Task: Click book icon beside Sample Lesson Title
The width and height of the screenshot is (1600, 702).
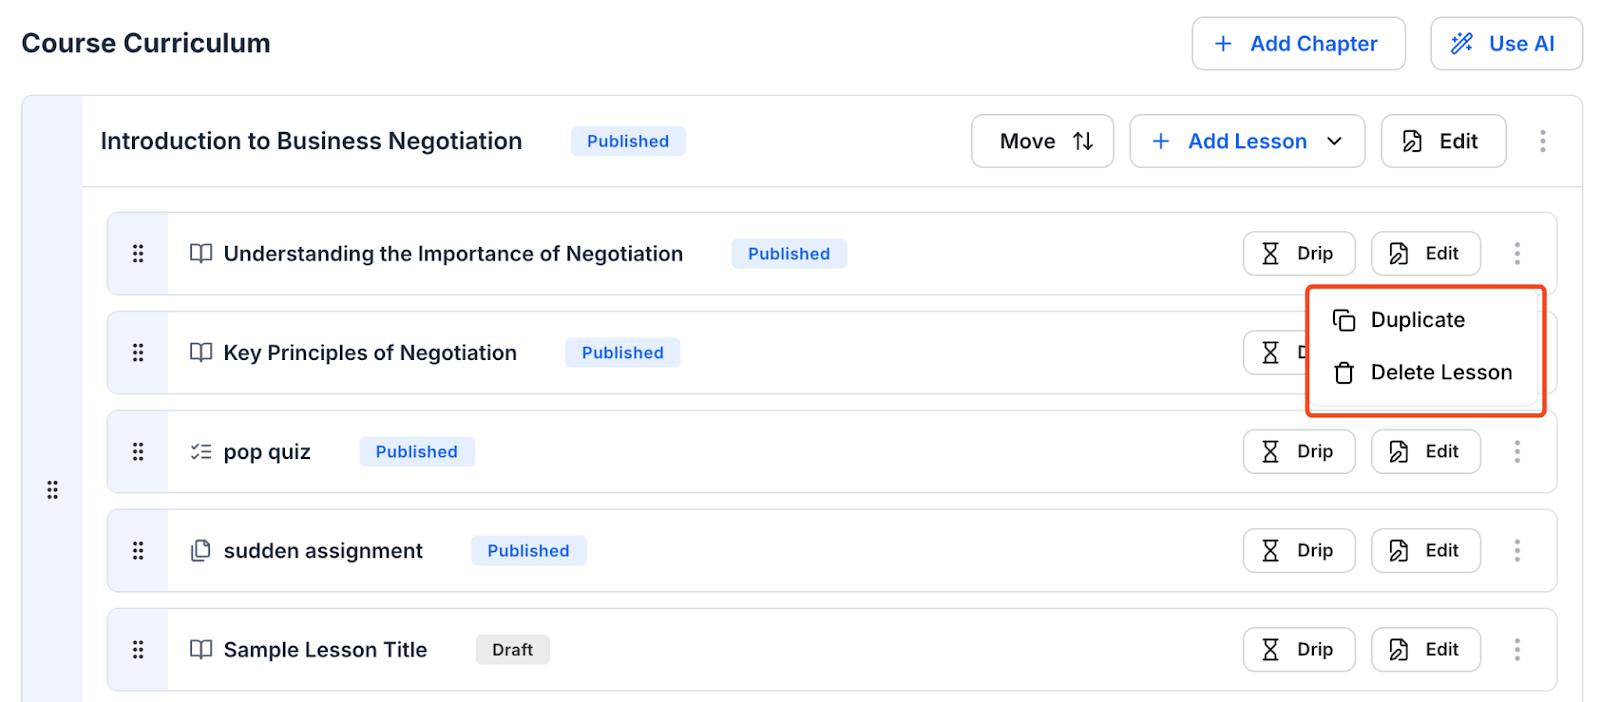Action: [201, 650]
